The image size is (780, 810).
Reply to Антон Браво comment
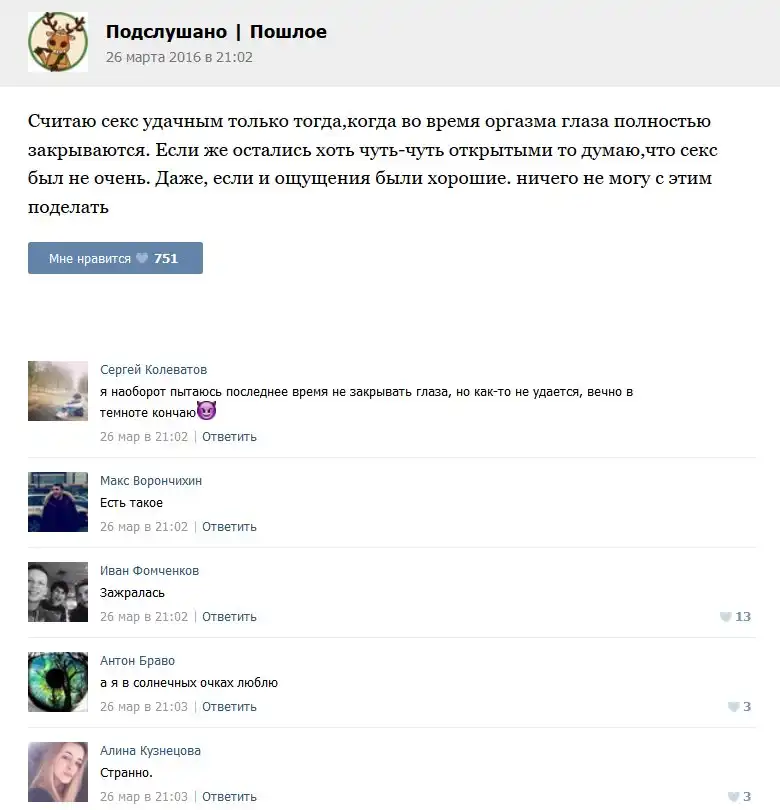coord(229,706)
